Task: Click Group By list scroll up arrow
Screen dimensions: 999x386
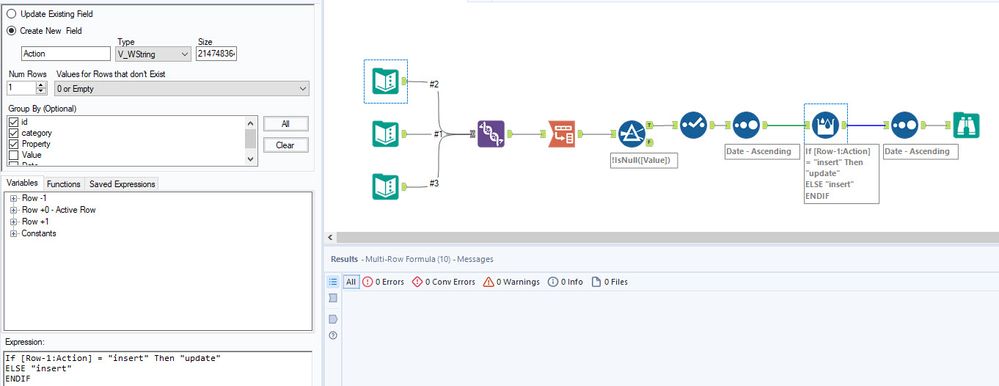Action: 250,123
